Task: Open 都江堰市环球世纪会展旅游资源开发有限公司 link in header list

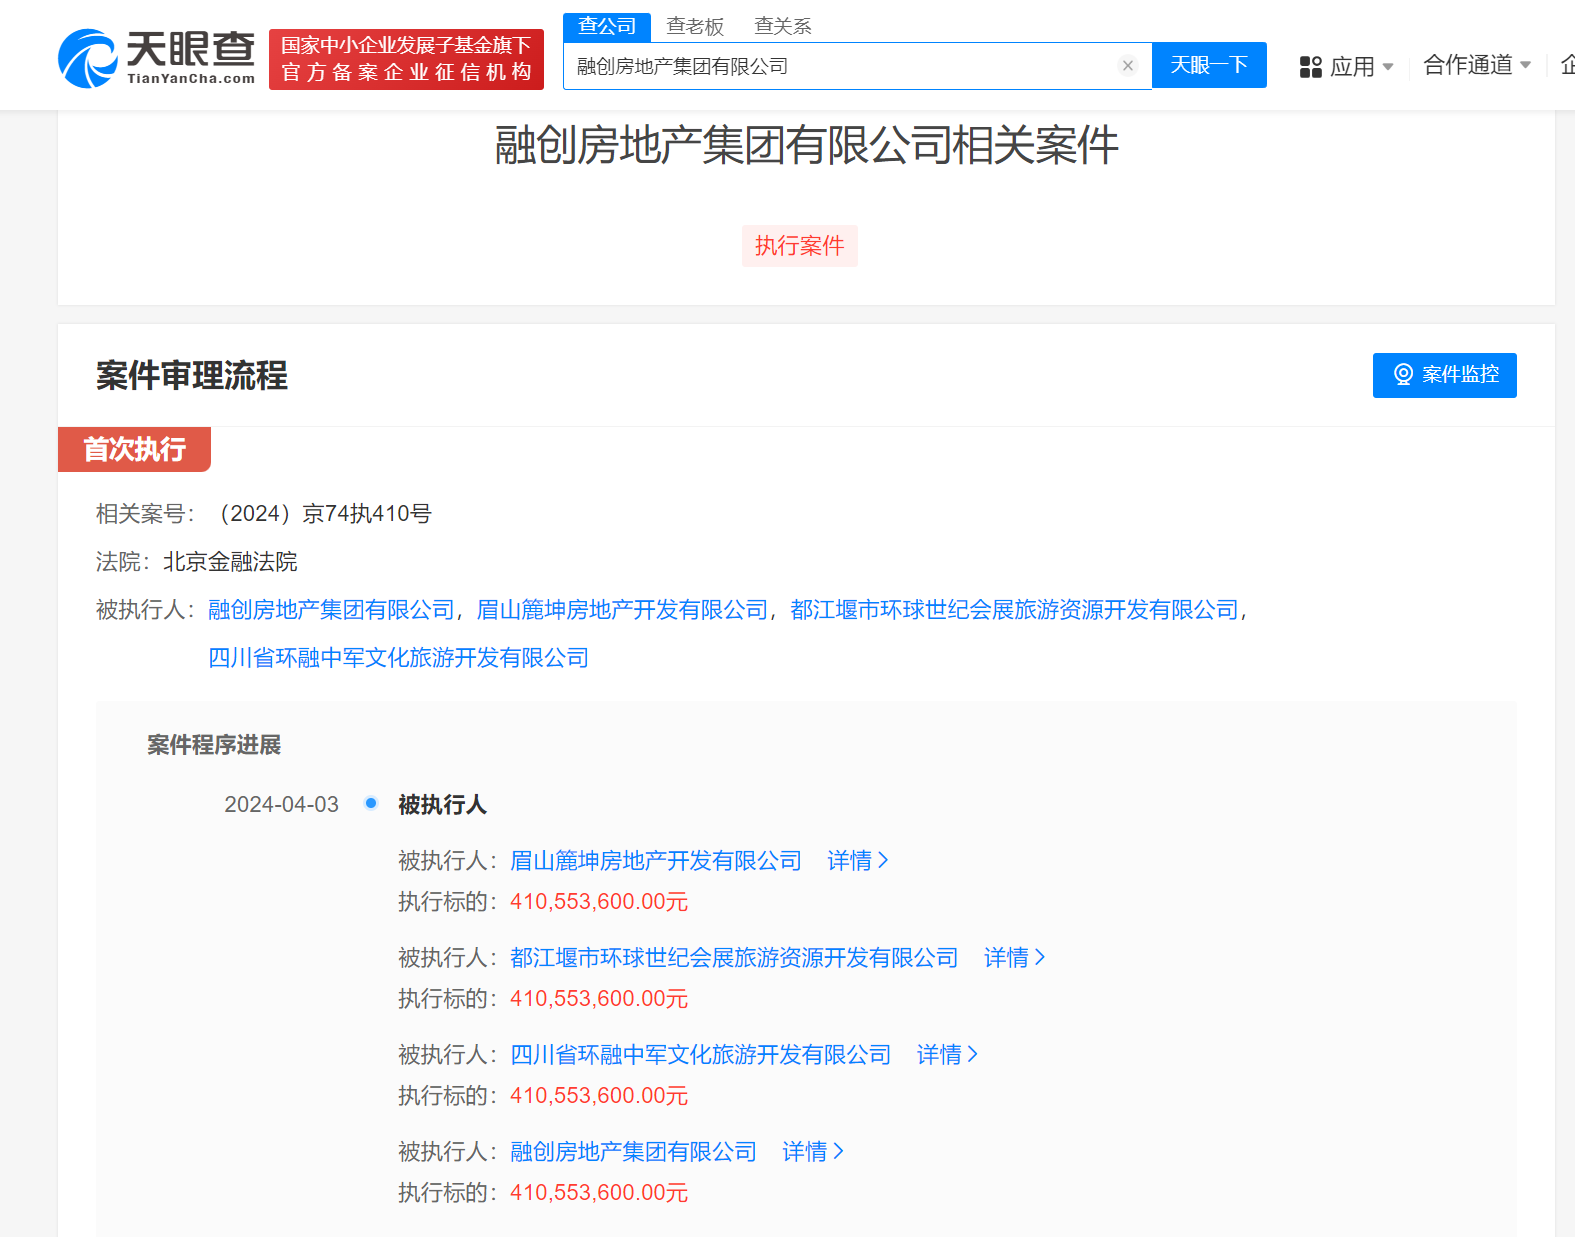Action: point(1014,610)
